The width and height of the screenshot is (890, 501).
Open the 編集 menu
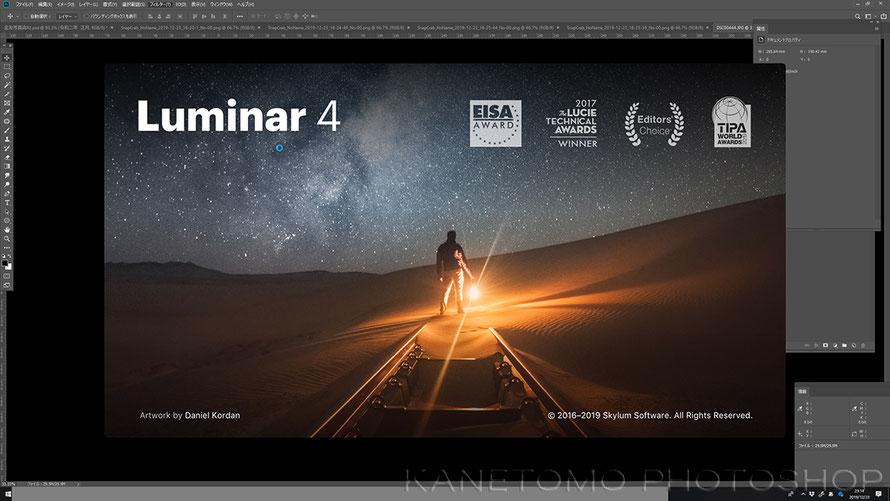point(45,4)
